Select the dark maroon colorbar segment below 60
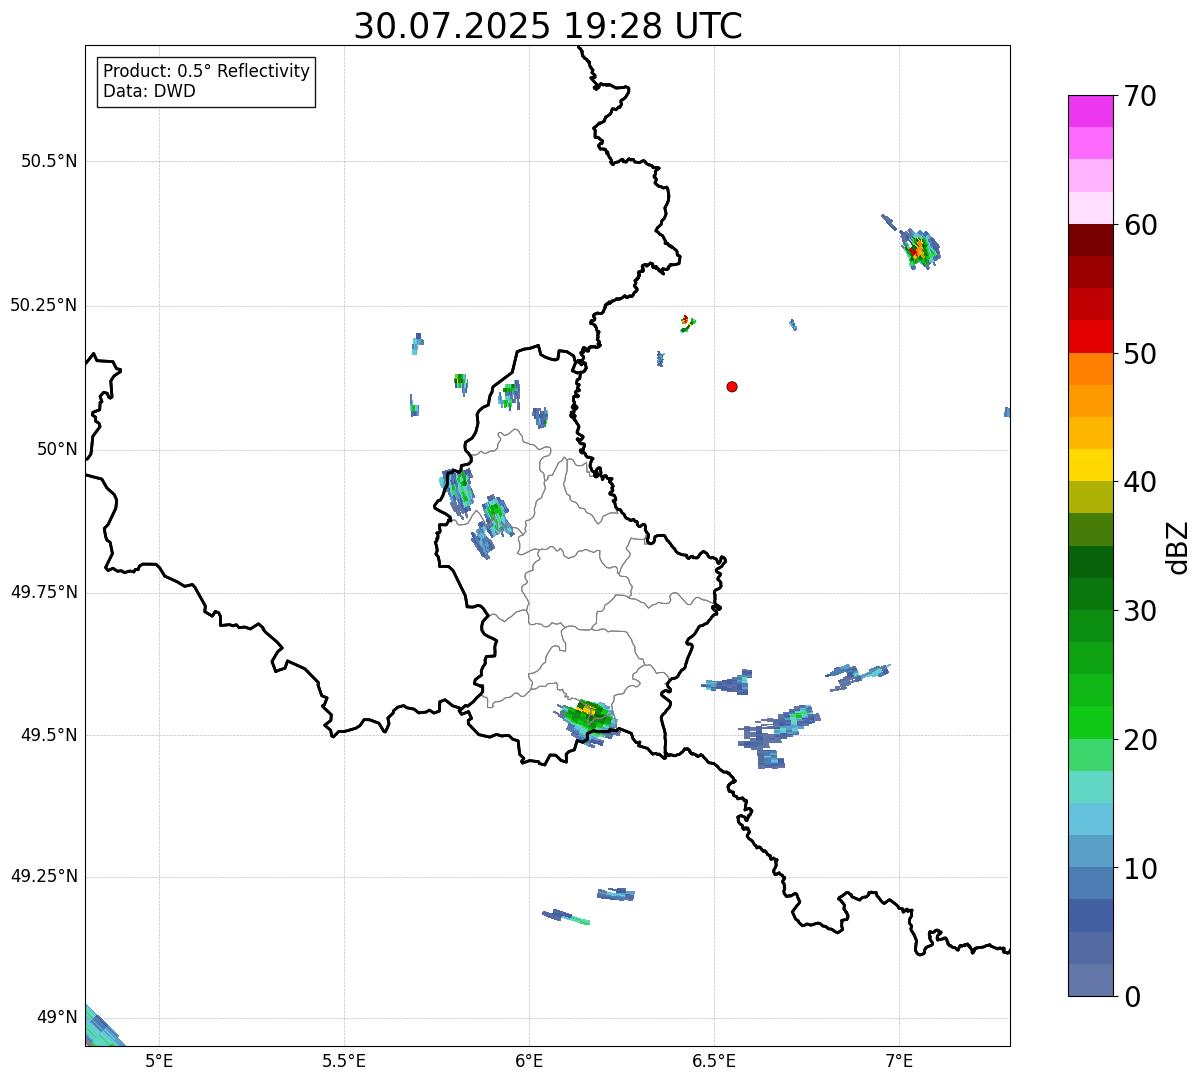The width and height of the screenshot is (1202, 1081). (1090, 240)
